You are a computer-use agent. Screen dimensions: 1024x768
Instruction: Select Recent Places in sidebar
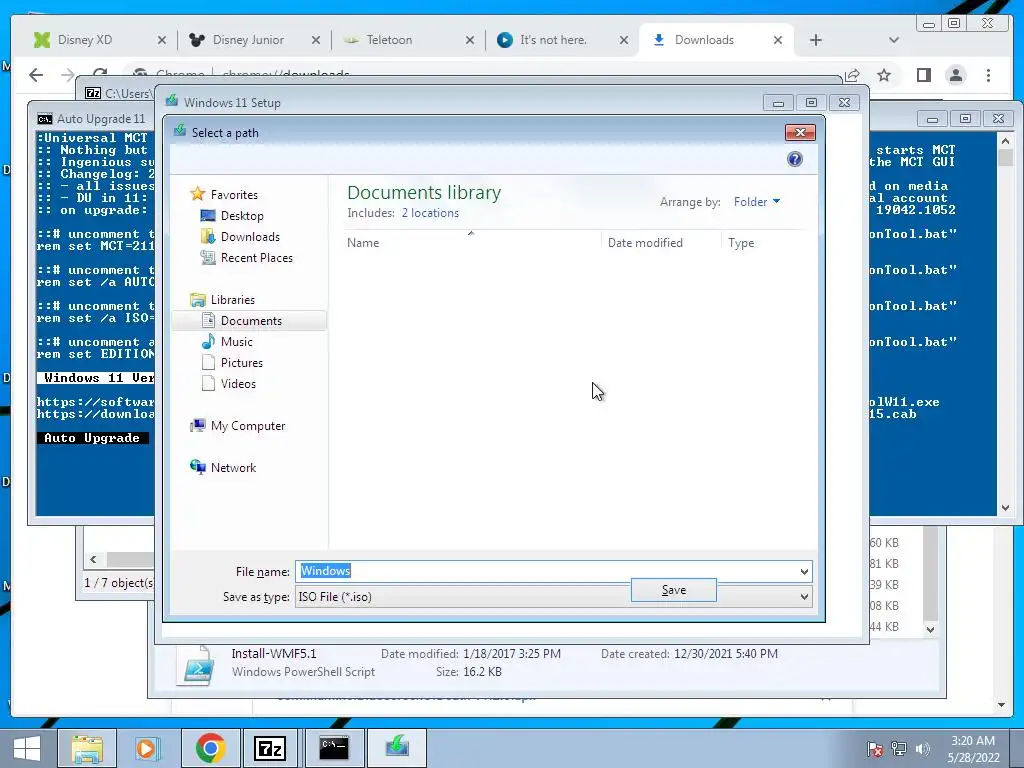point(257,257)
